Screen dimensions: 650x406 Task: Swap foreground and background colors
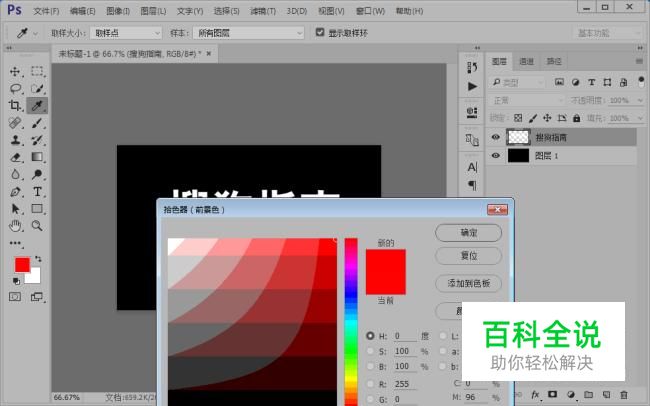[x=38, y=259]
